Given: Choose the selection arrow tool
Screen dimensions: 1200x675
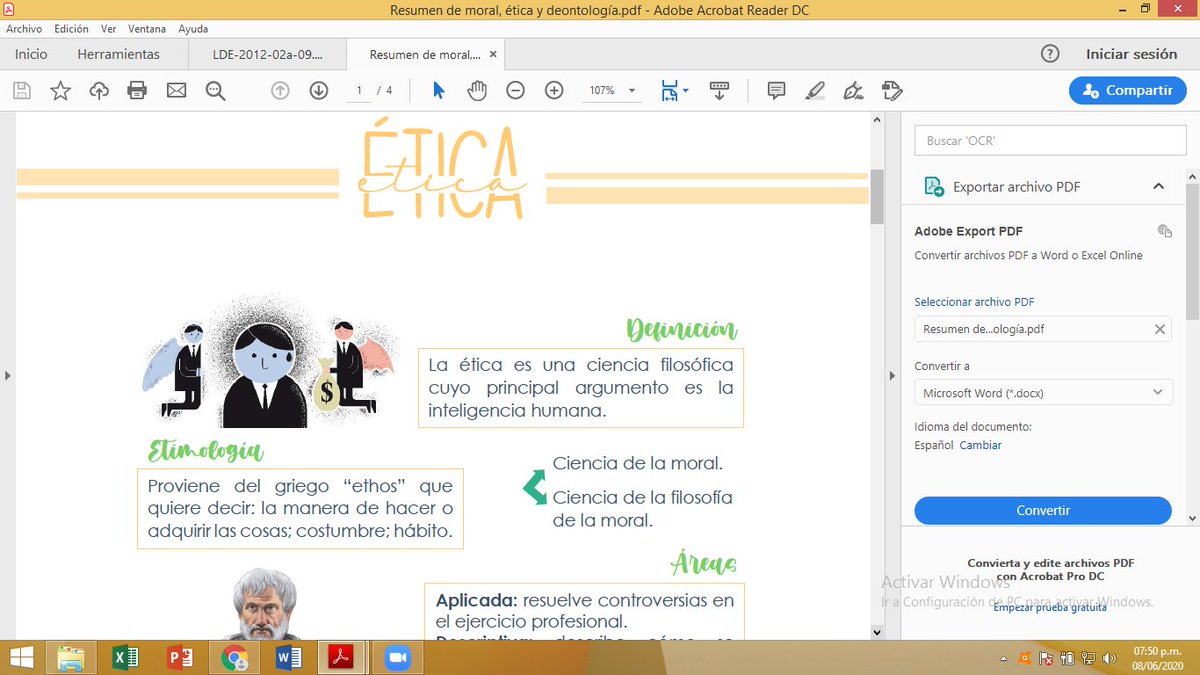Looking at the screenshot, I should pos(438,91).
